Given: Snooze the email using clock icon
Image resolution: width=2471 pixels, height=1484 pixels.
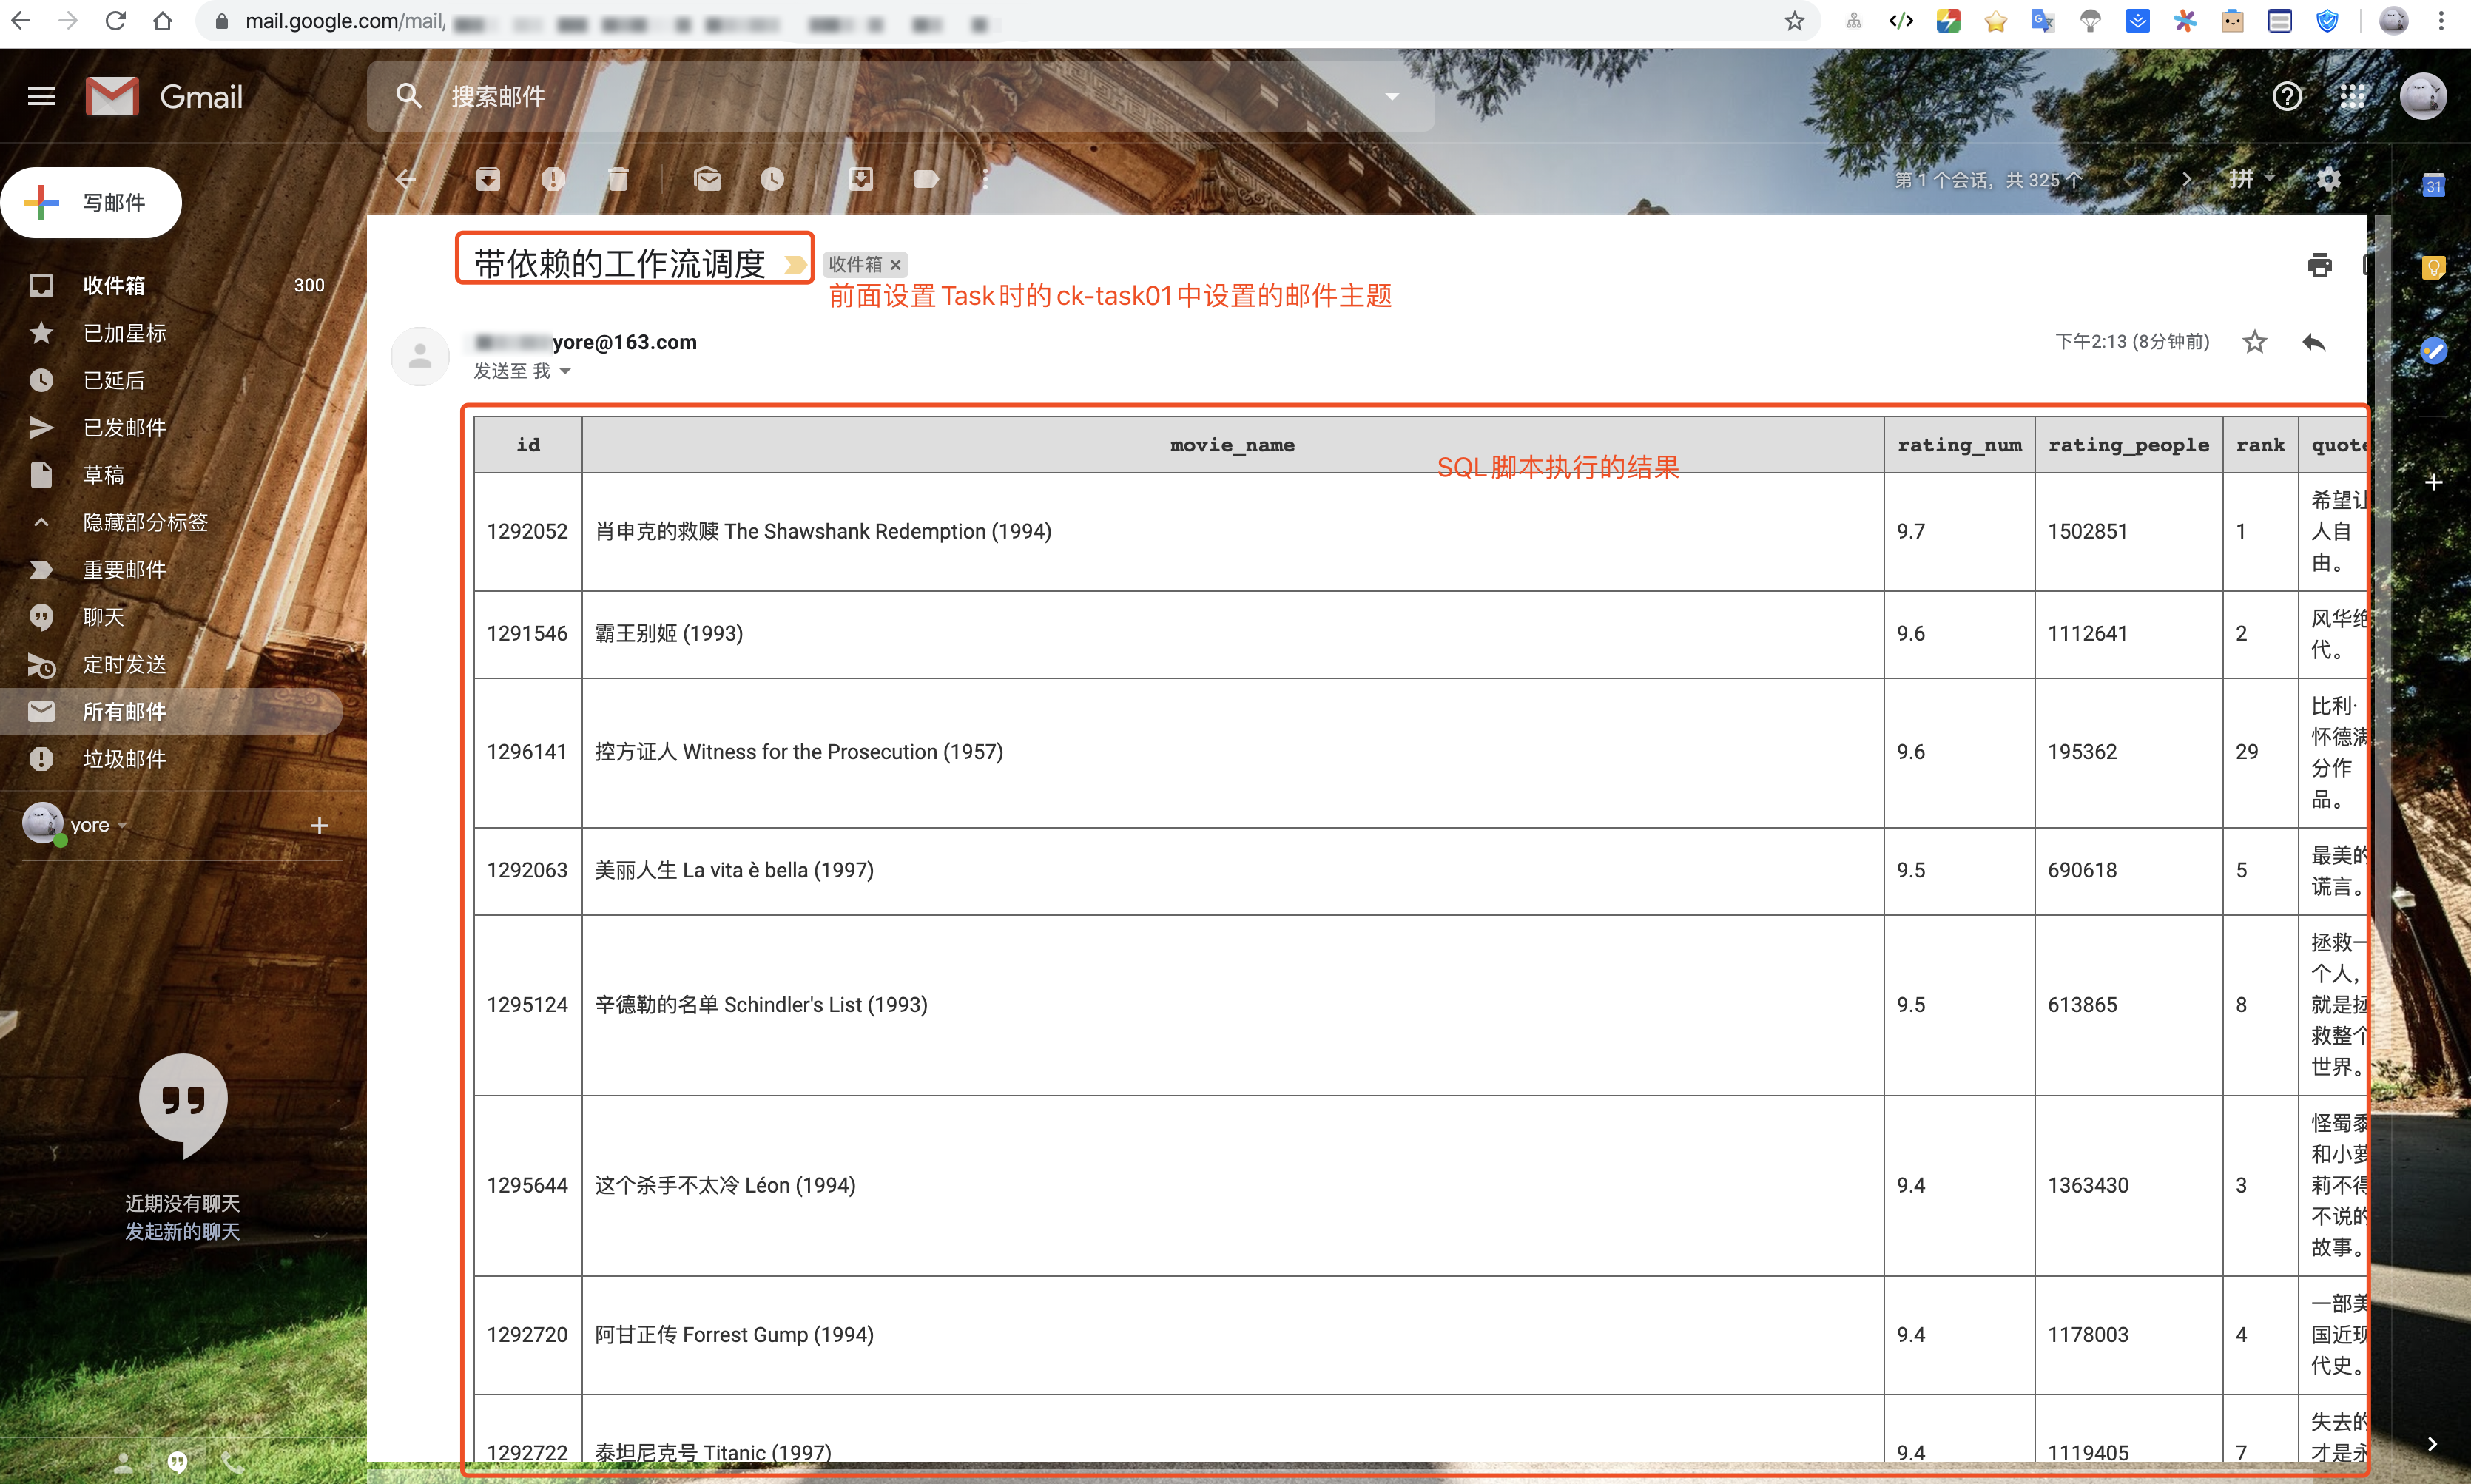Looking at the screenshot, I should 772,179.
